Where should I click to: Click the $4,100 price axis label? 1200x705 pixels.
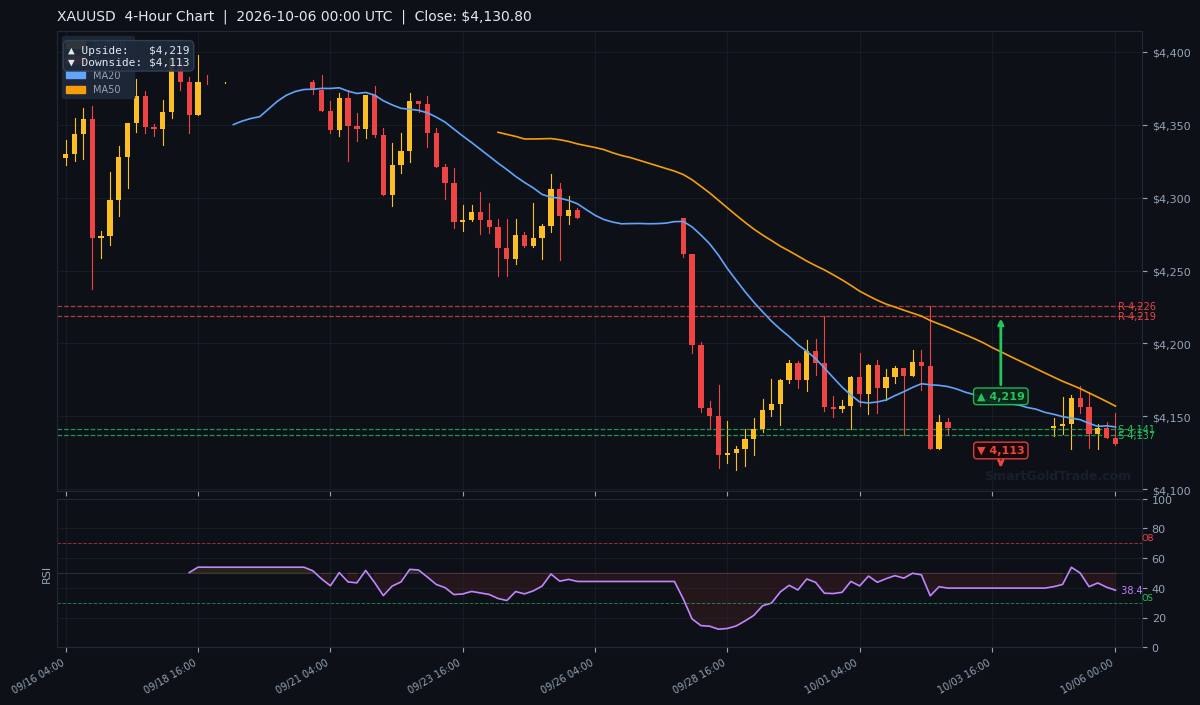(x=1172, y=491)
